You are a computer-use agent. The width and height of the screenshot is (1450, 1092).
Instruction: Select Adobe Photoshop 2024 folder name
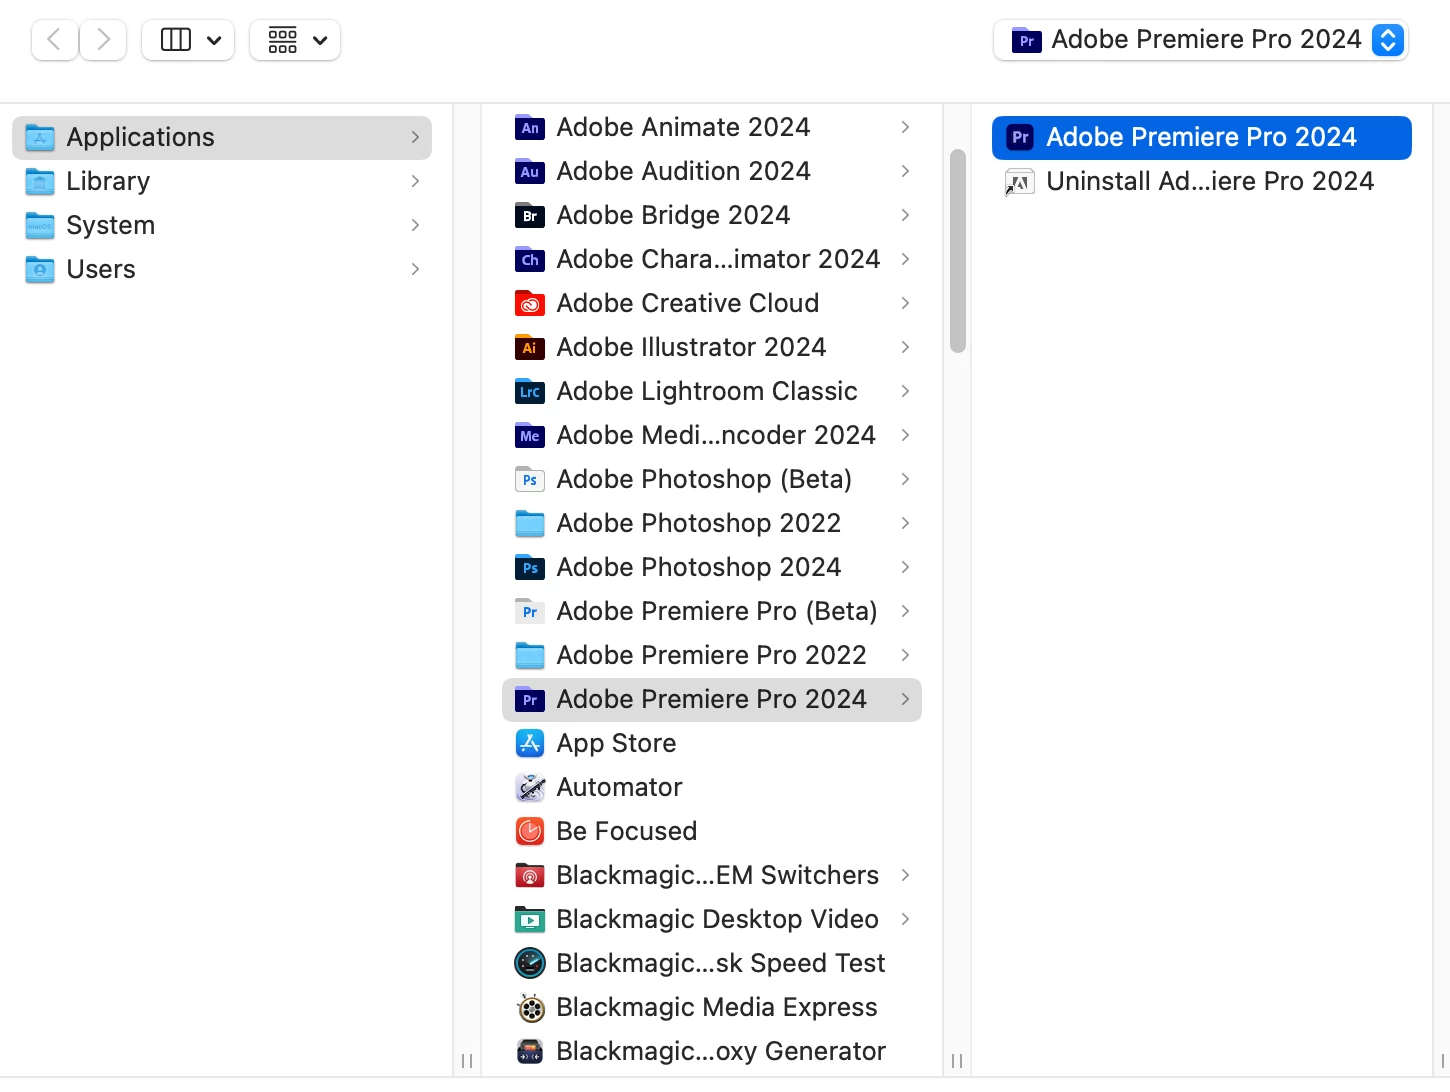699,567
